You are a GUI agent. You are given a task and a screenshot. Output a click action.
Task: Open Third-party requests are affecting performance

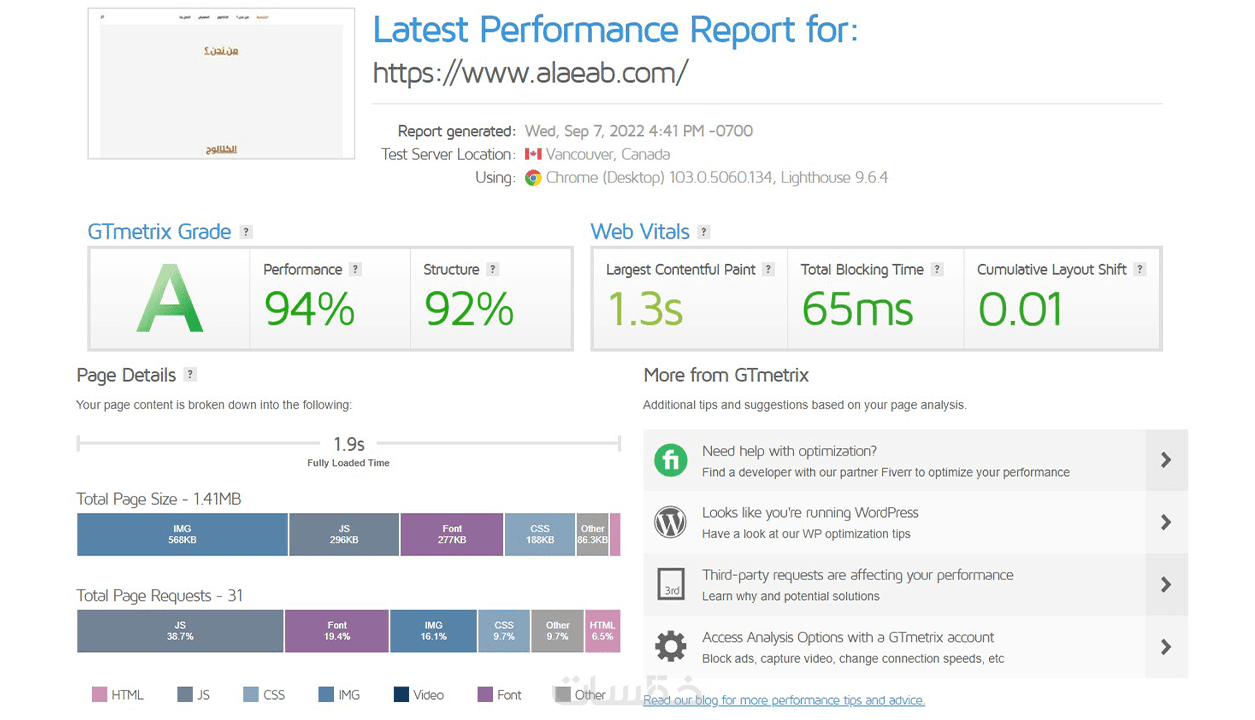(x=915, y=584)
